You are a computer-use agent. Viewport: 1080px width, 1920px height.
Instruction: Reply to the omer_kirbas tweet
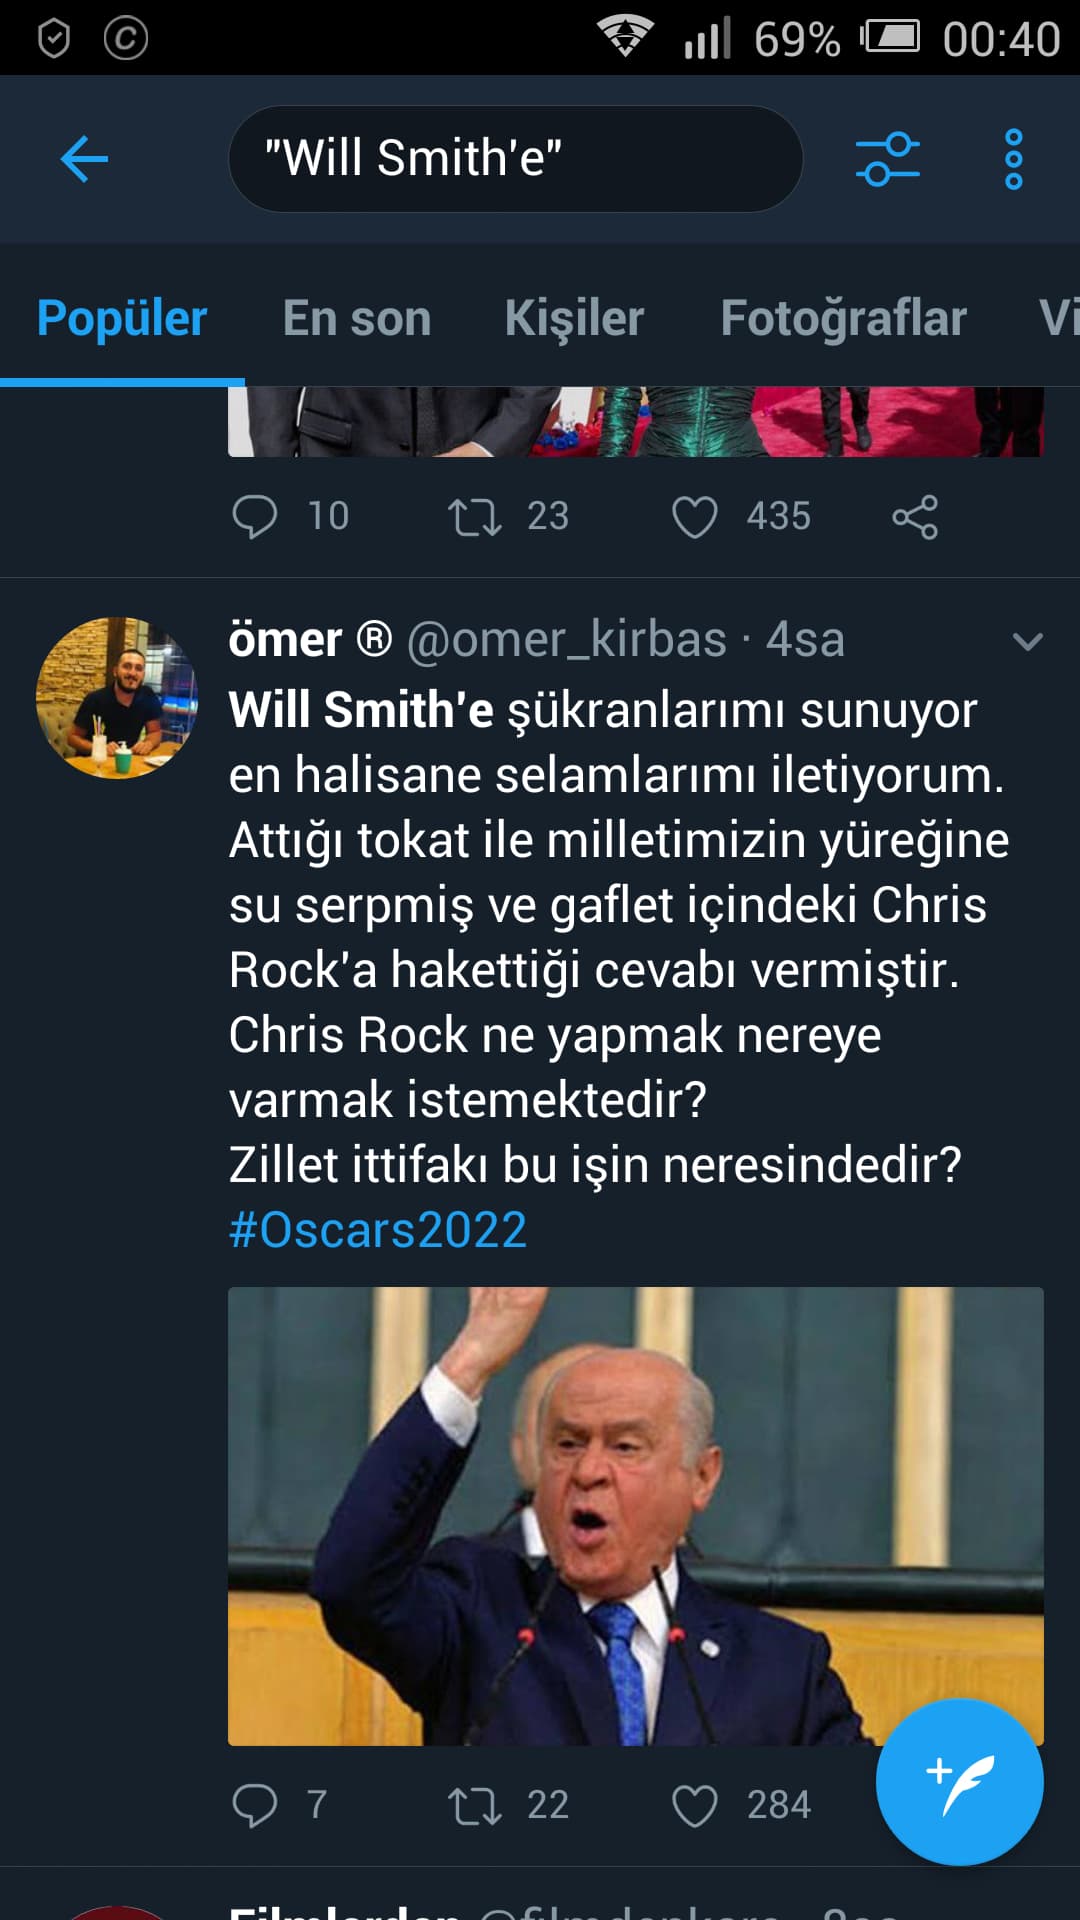(x=255, y=1805)
